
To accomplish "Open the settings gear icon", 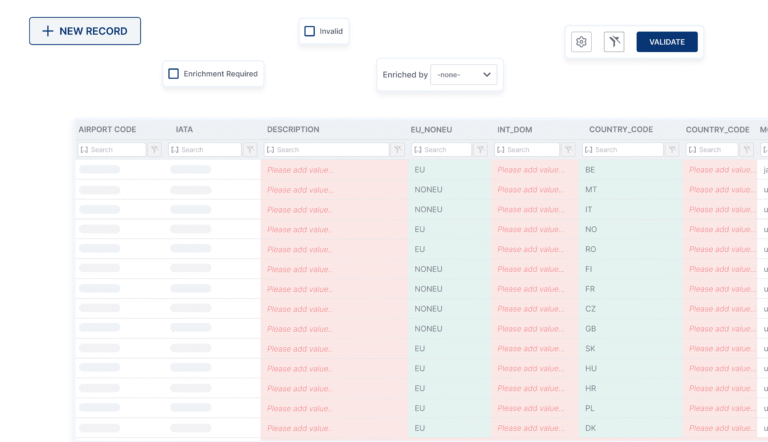I will [x=581, y=42].
